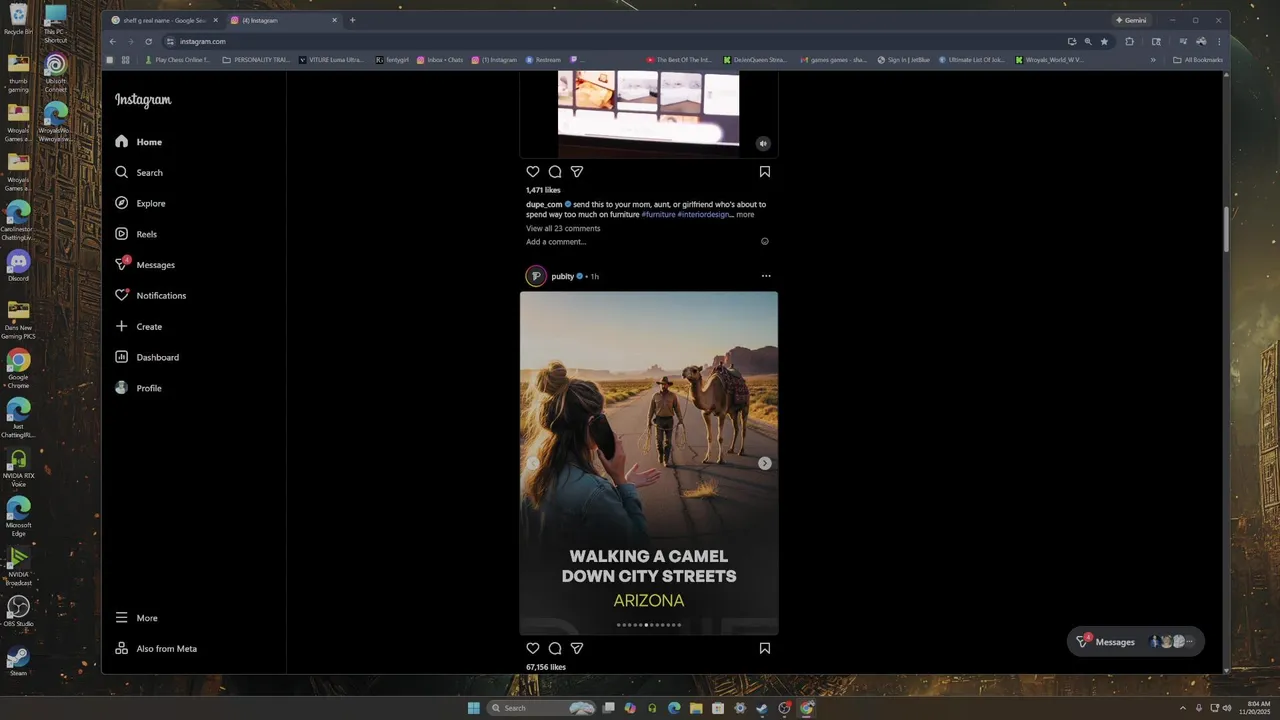
Task: Like the pubity camel post
Action: click(x=533, y=649)
